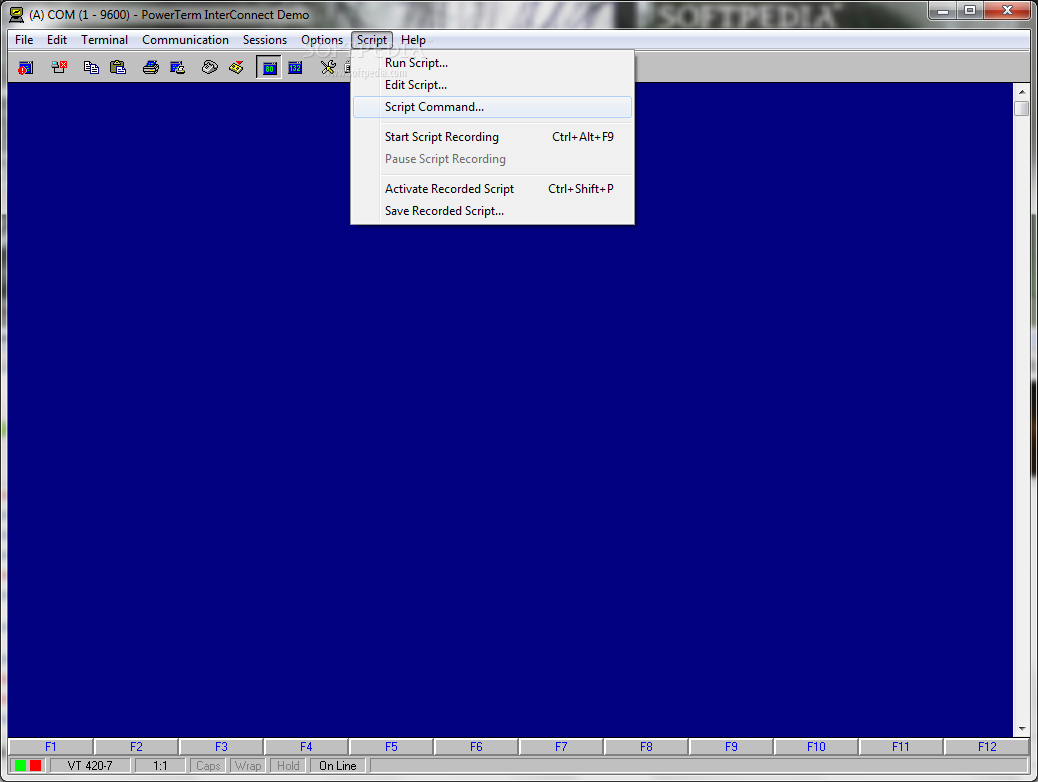Click the red indicator in status bar

pyautogui.click(x=36, y=765)
